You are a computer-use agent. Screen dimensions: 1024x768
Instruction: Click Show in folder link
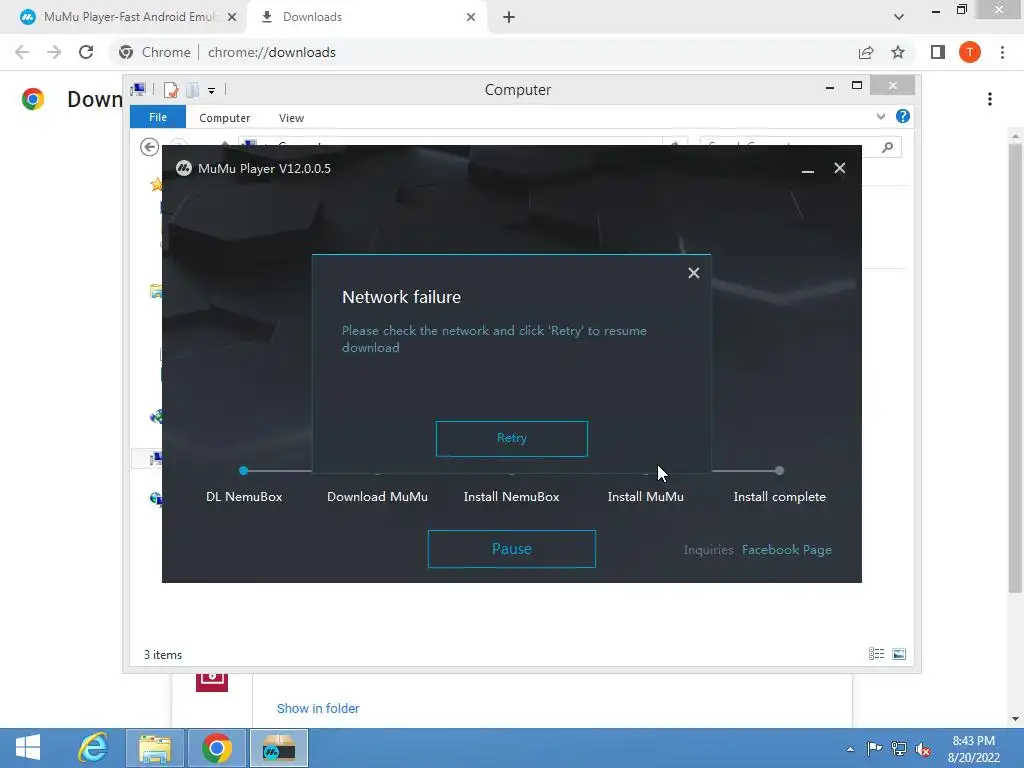318,709
